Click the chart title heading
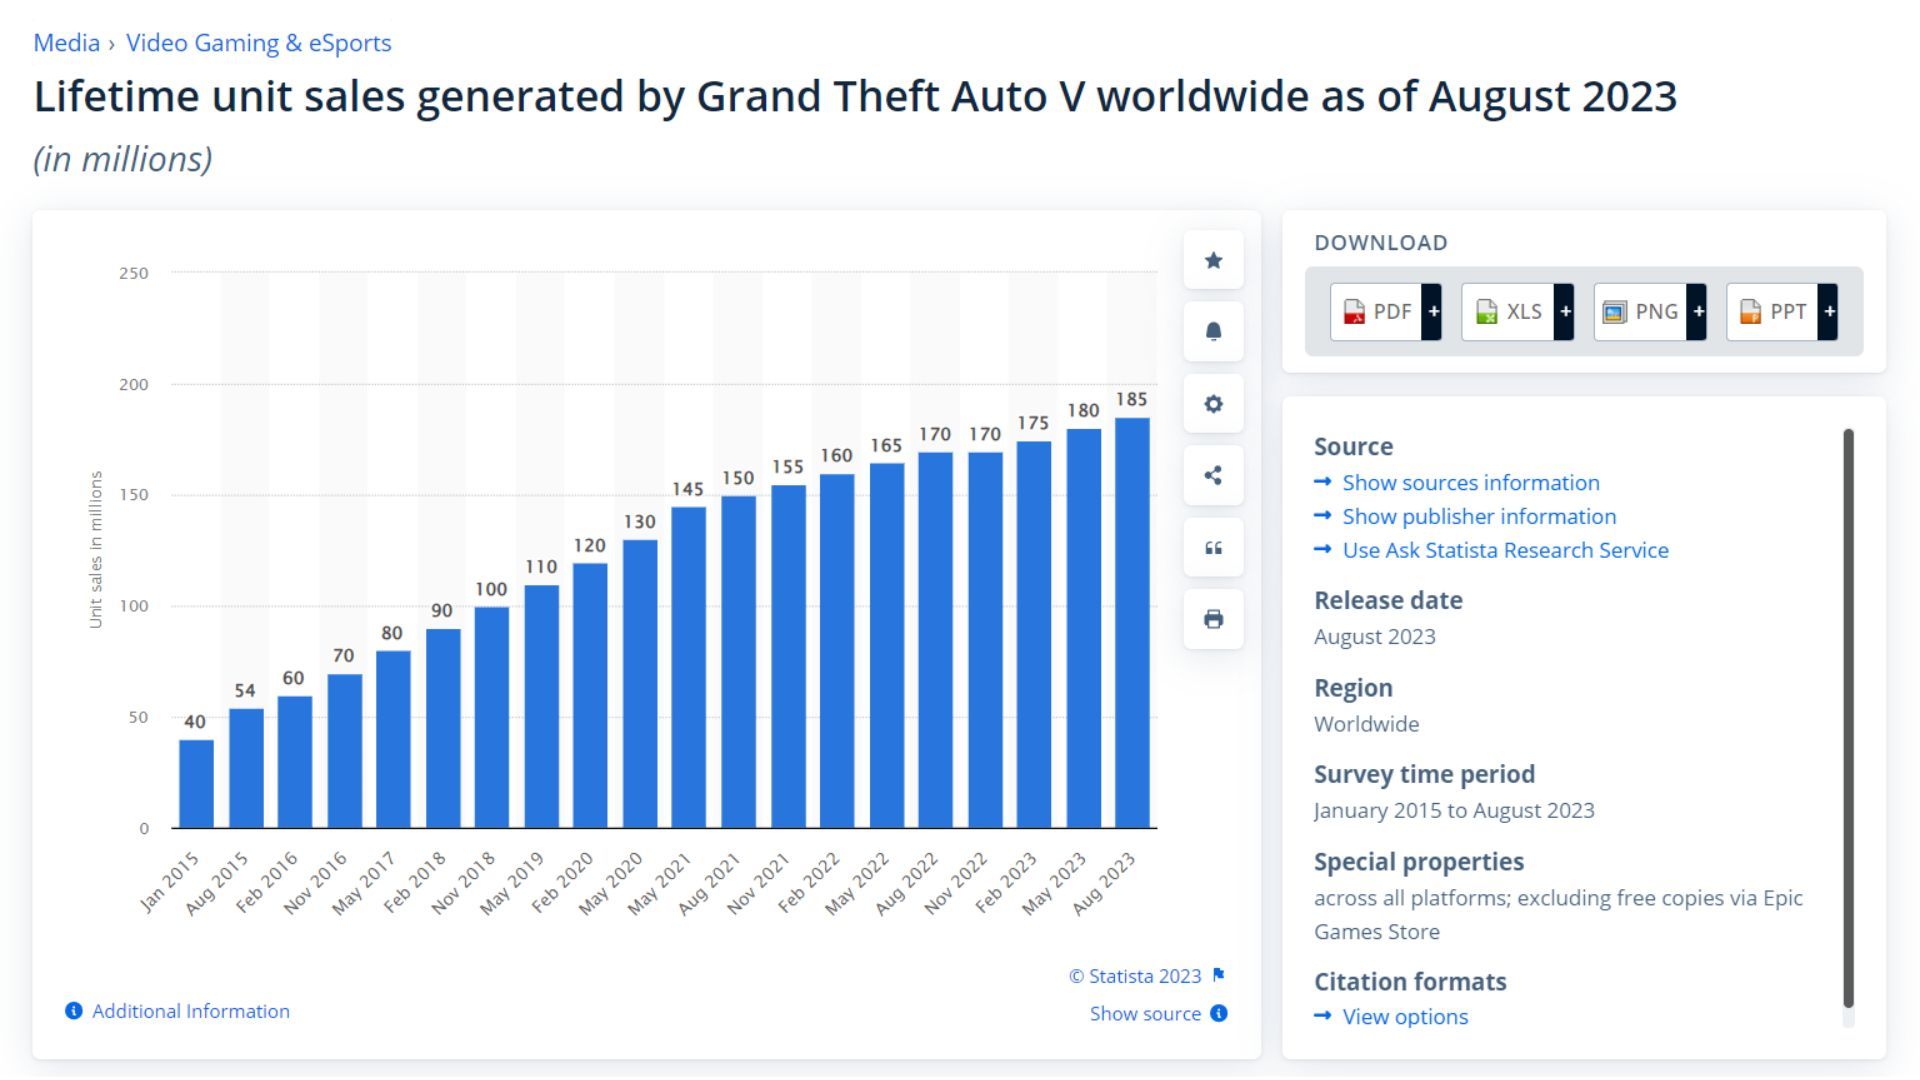This screenshot has width=1920, height=1080. 855,97
